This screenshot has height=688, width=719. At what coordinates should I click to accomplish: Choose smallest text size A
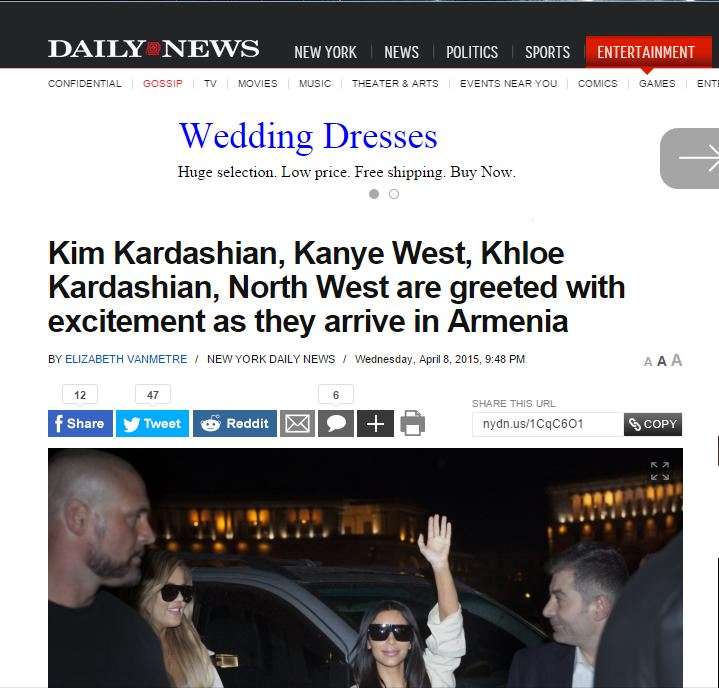[x=648, y=362]
